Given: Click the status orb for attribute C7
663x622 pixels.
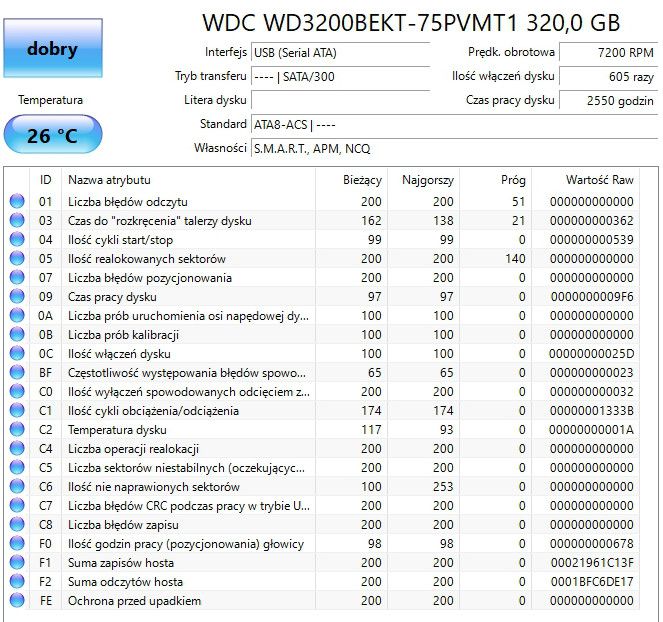Looking at the screenshot, I should coord(17,505).
